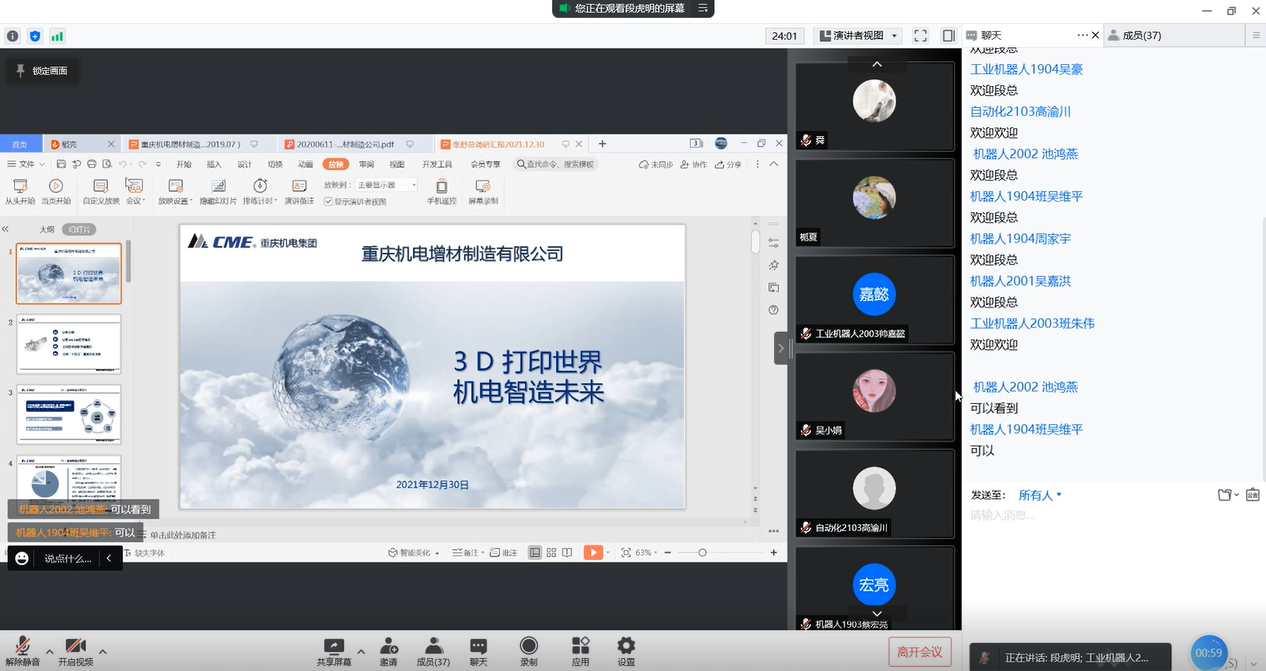1266x671 pixels.
Task: Select 嘉懿 participant video tile
Action: pos(874,301)
